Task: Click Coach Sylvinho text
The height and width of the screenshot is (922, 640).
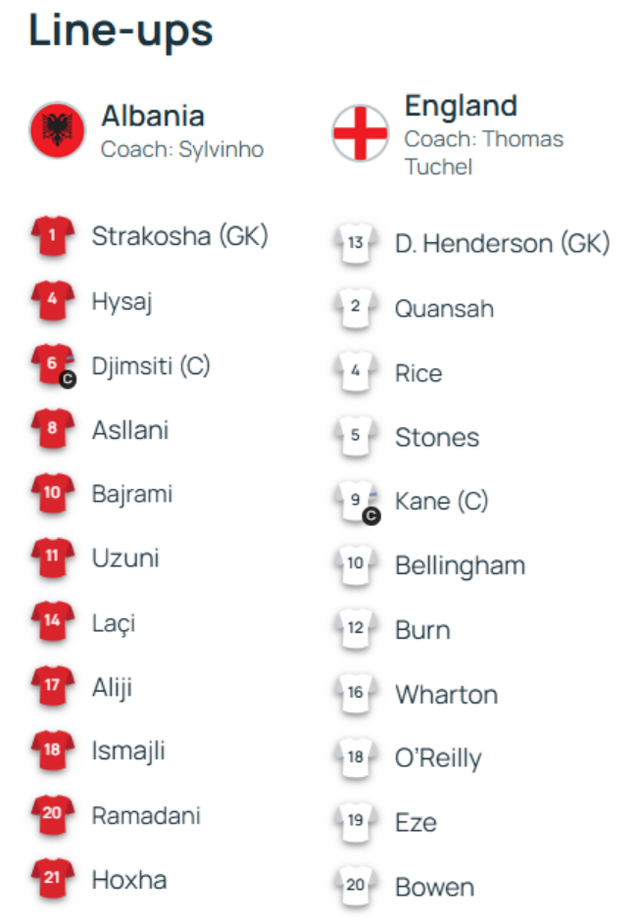Action: pyautogui.click(x=182, y=150)
